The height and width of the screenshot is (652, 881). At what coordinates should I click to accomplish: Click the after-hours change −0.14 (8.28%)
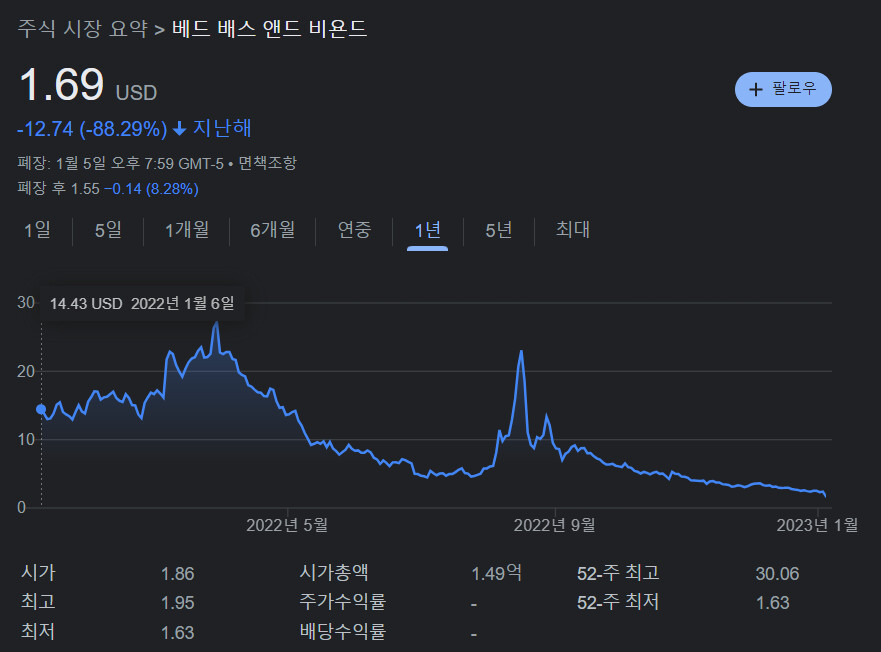(x=151, y=189)
